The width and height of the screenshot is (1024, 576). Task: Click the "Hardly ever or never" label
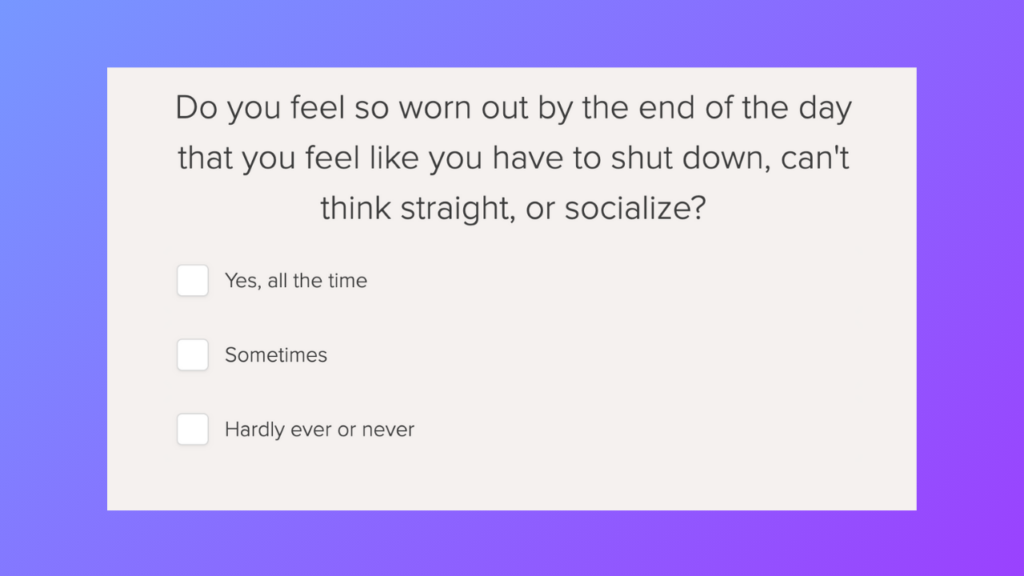point(319,430)
